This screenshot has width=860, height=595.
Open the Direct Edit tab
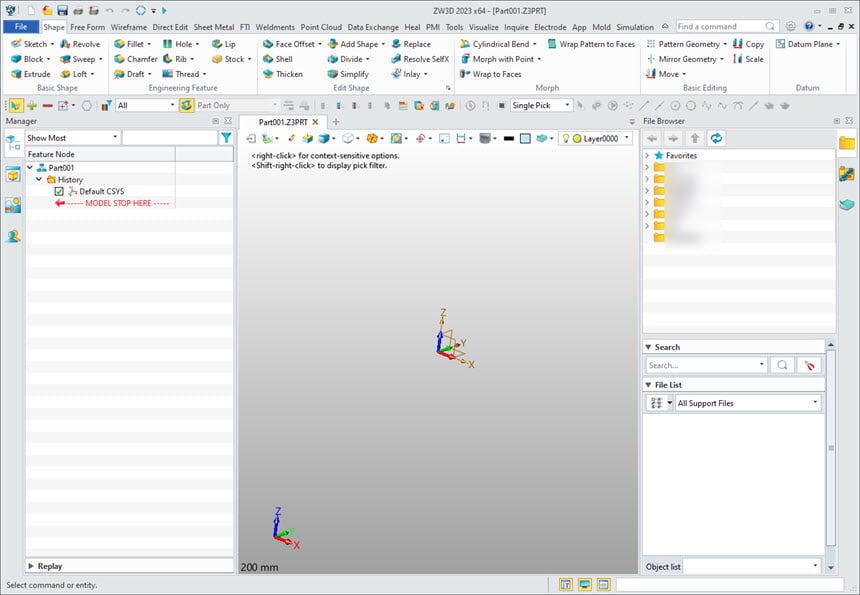point(170,27)
